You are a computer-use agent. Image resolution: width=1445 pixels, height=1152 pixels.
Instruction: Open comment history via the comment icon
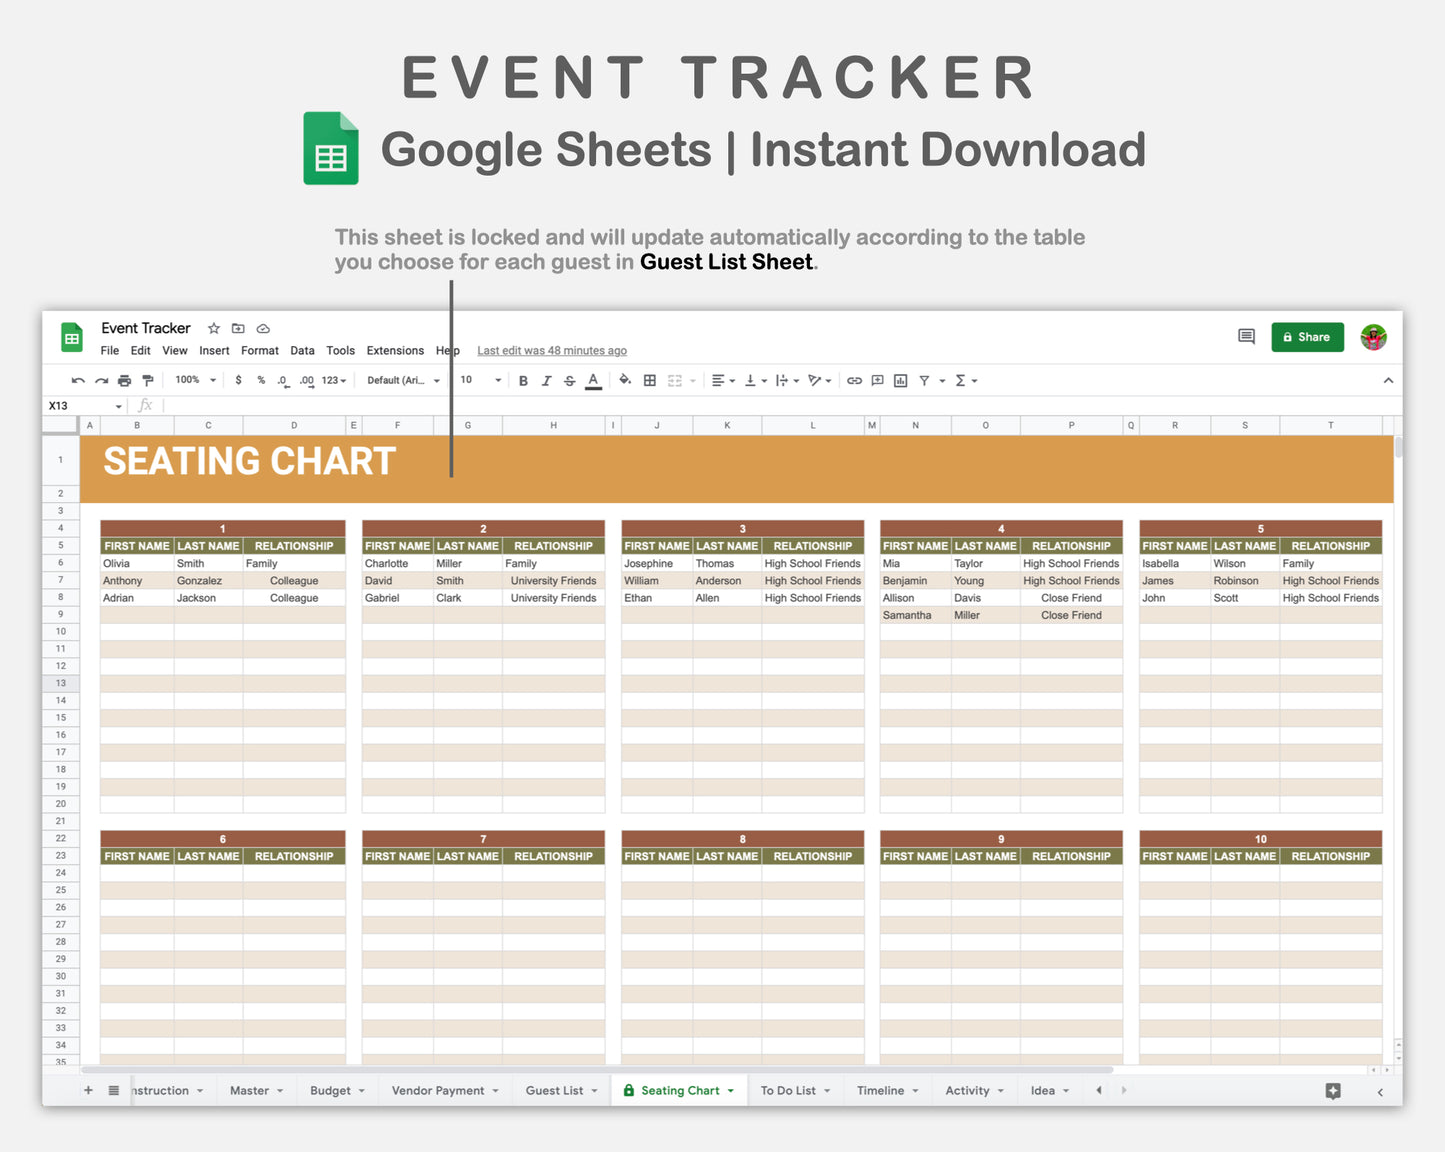click(x=1246, y=337)
